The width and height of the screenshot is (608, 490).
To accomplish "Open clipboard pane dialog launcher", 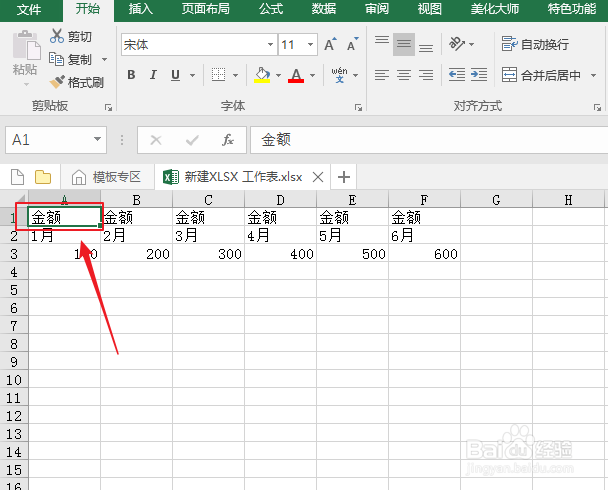I will (108, 107).
